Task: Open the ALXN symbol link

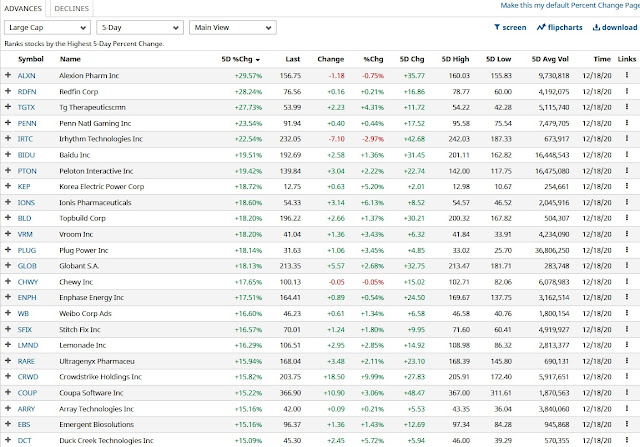Action: 27,76
